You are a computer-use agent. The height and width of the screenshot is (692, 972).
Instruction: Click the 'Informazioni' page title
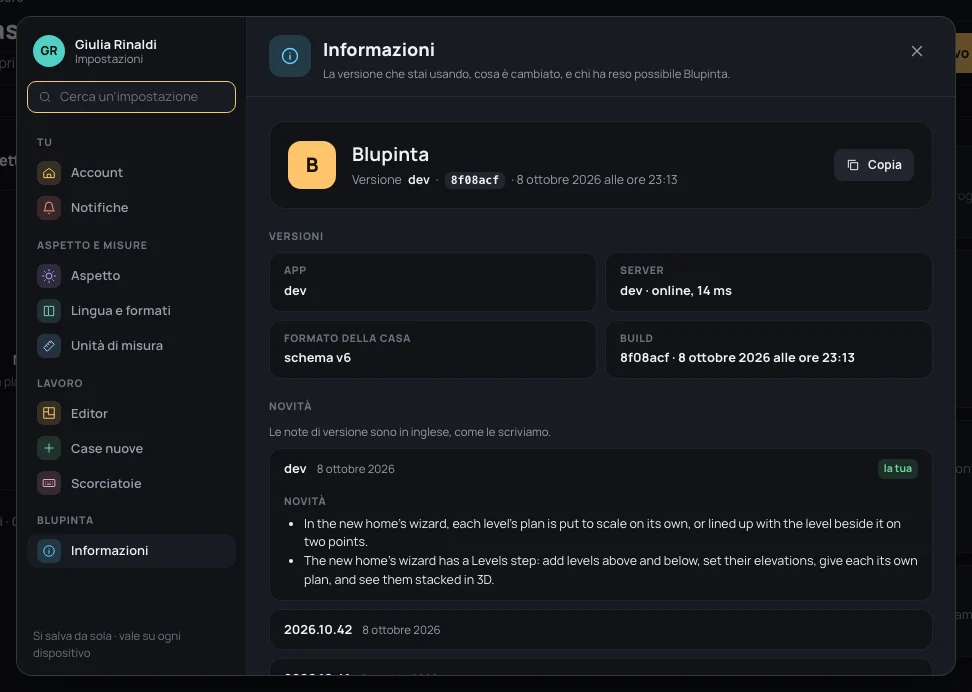(x=379, y=50)
